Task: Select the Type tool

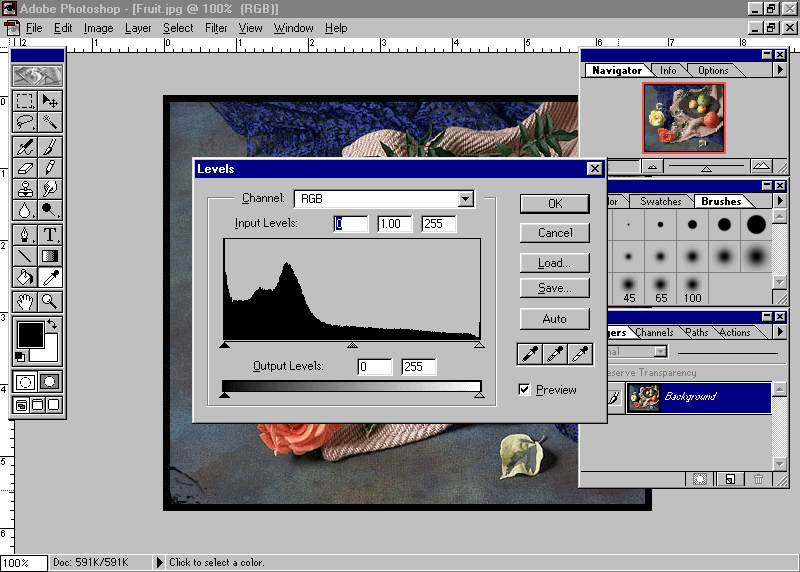Action: point(49,234)
